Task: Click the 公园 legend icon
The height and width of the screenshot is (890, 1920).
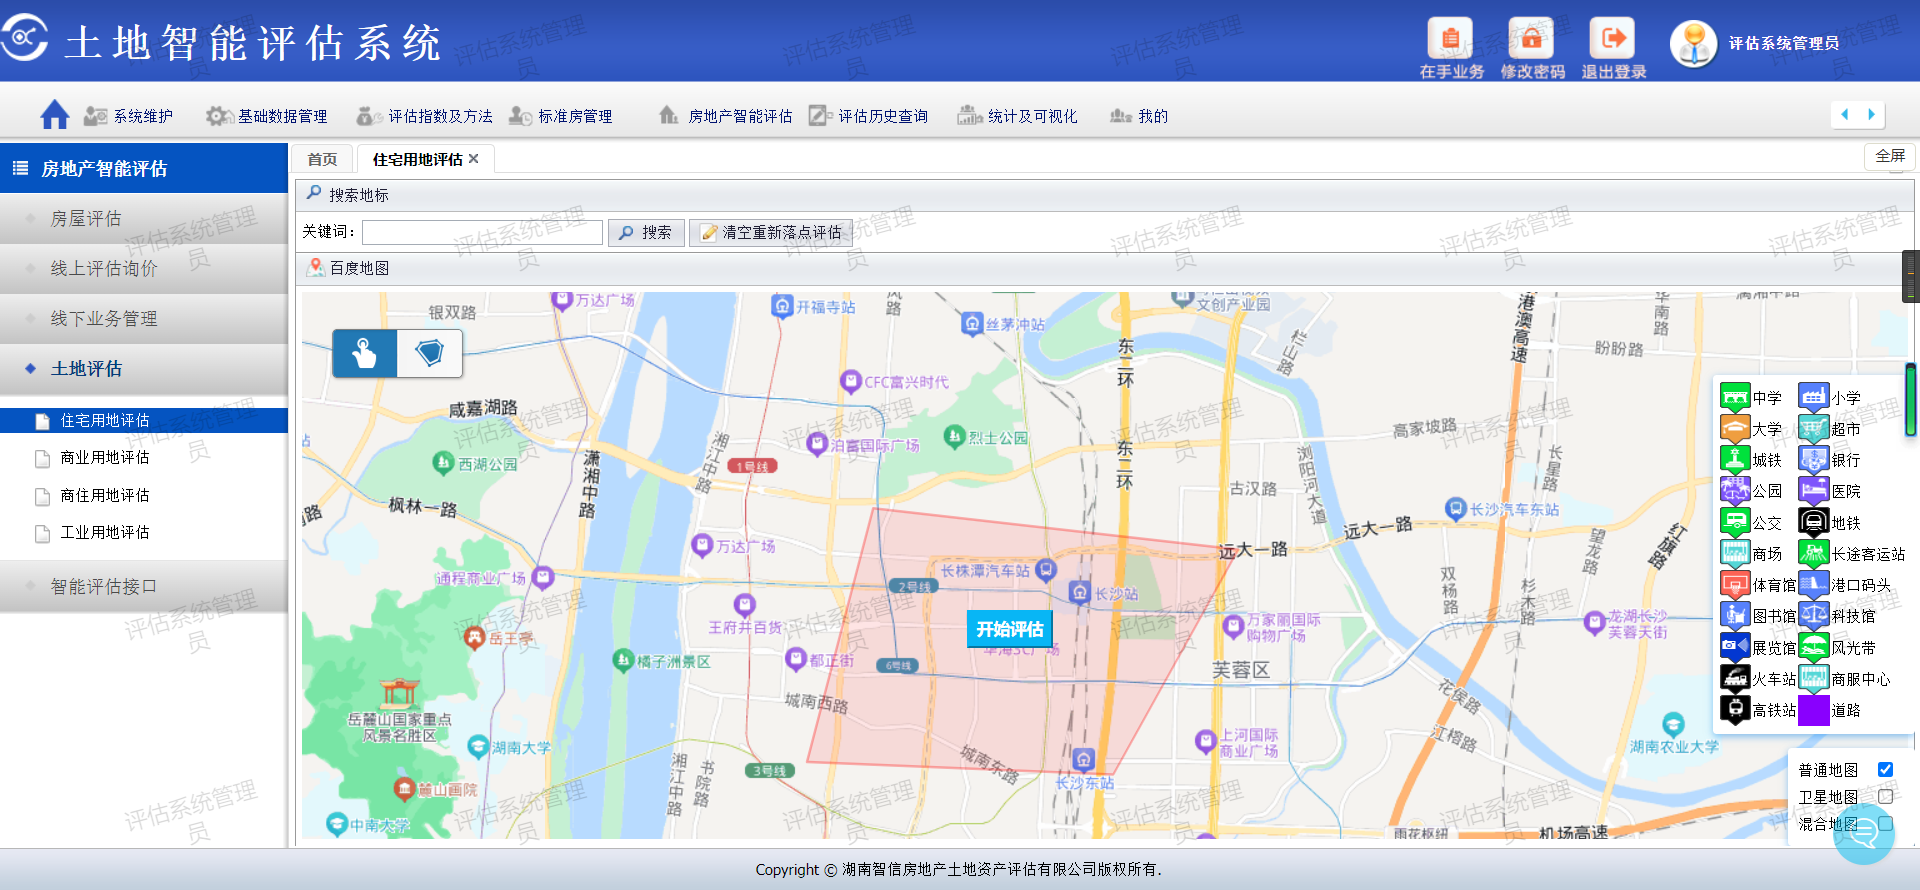Action: point(1735,490)
